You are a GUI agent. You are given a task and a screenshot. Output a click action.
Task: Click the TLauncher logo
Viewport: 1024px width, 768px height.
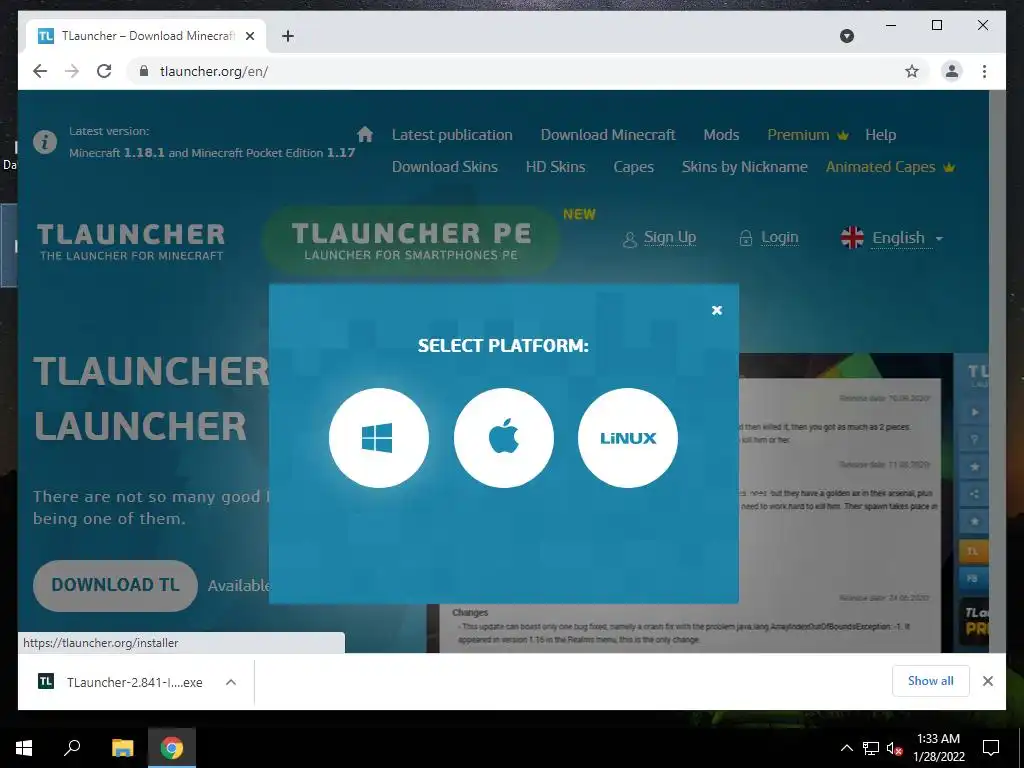click(131, 241)
